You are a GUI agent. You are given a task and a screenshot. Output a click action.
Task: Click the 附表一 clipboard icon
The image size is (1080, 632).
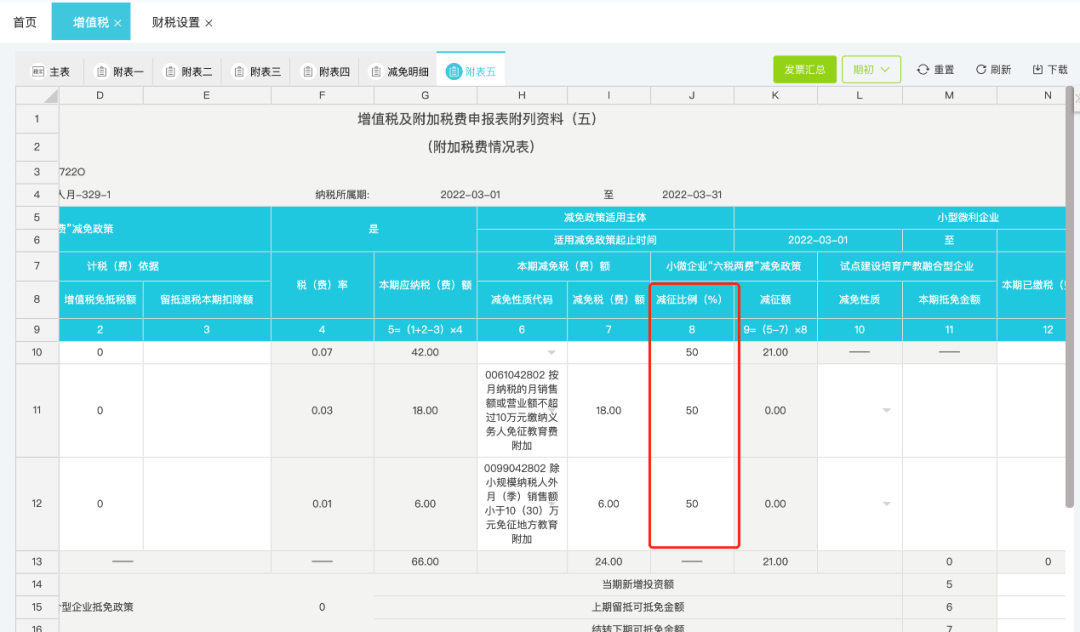coord(102,72)
